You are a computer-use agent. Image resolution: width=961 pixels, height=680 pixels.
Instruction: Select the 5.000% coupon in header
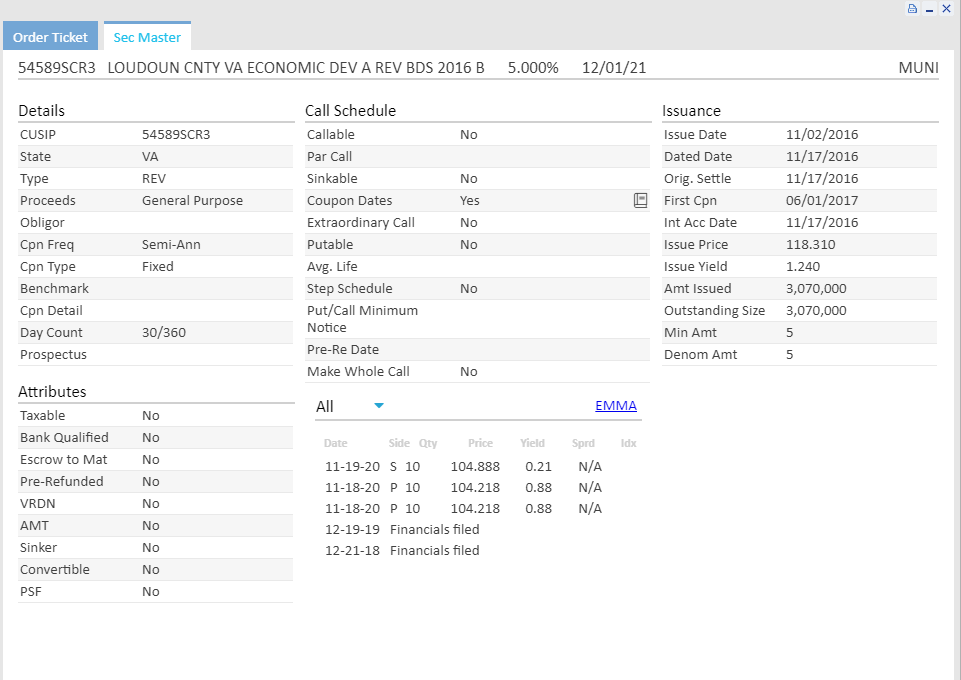click(533, 67)
